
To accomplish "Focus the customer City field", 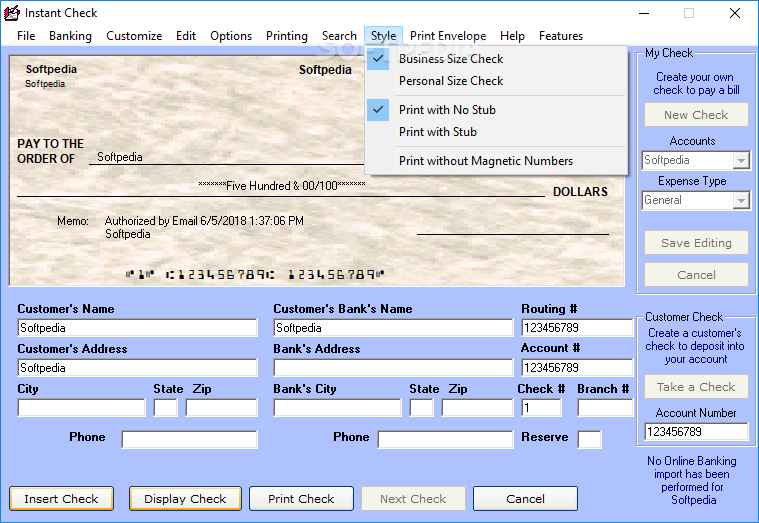I will pos(81,408).
